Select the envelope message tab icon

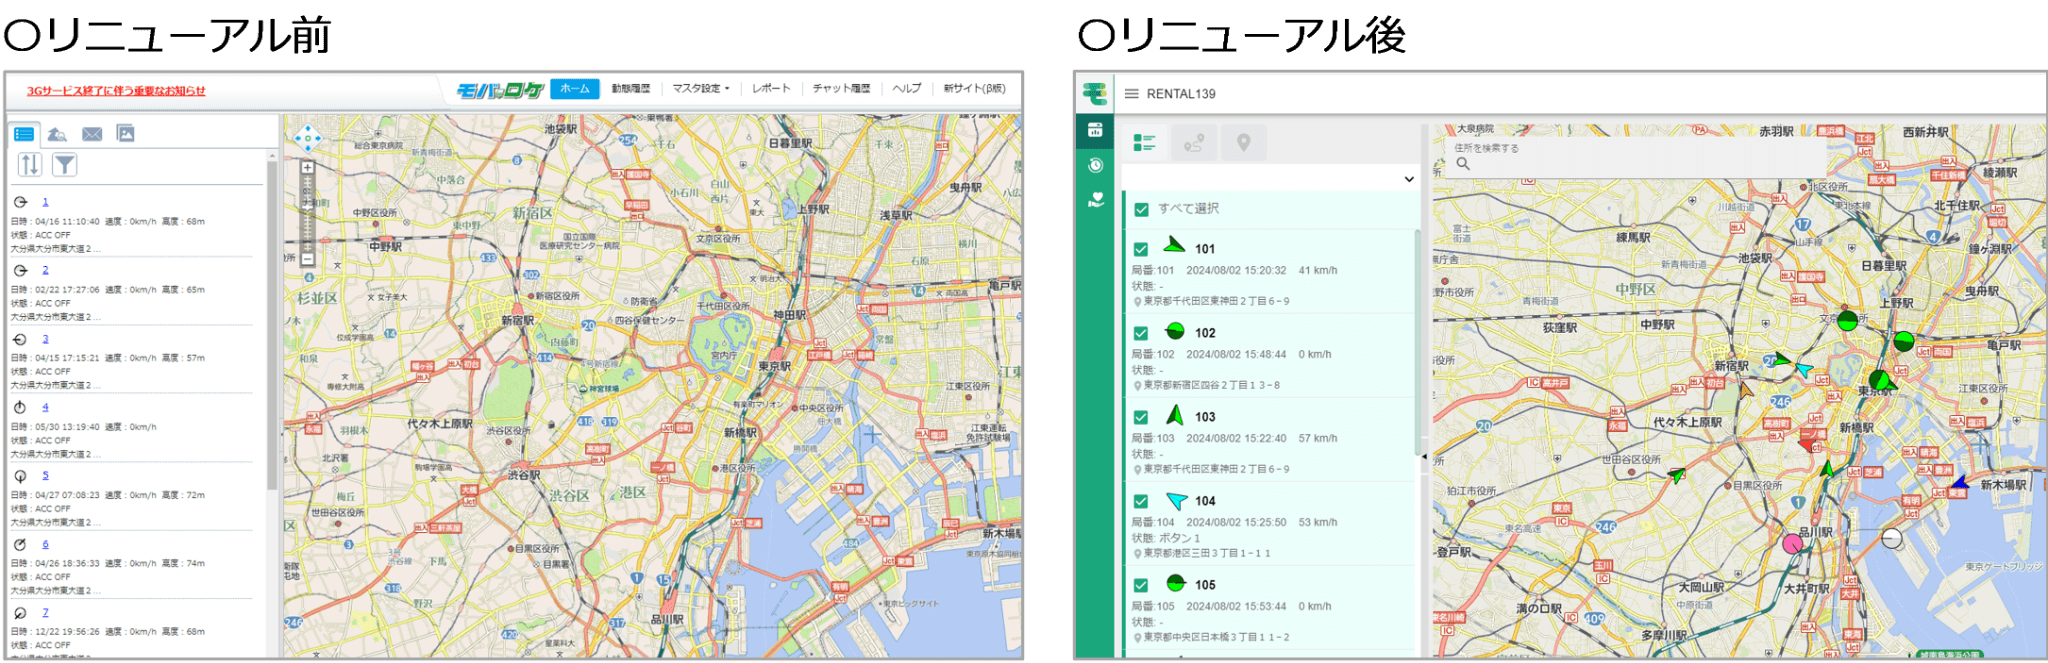pyautogui.click(x=92, y=134)
